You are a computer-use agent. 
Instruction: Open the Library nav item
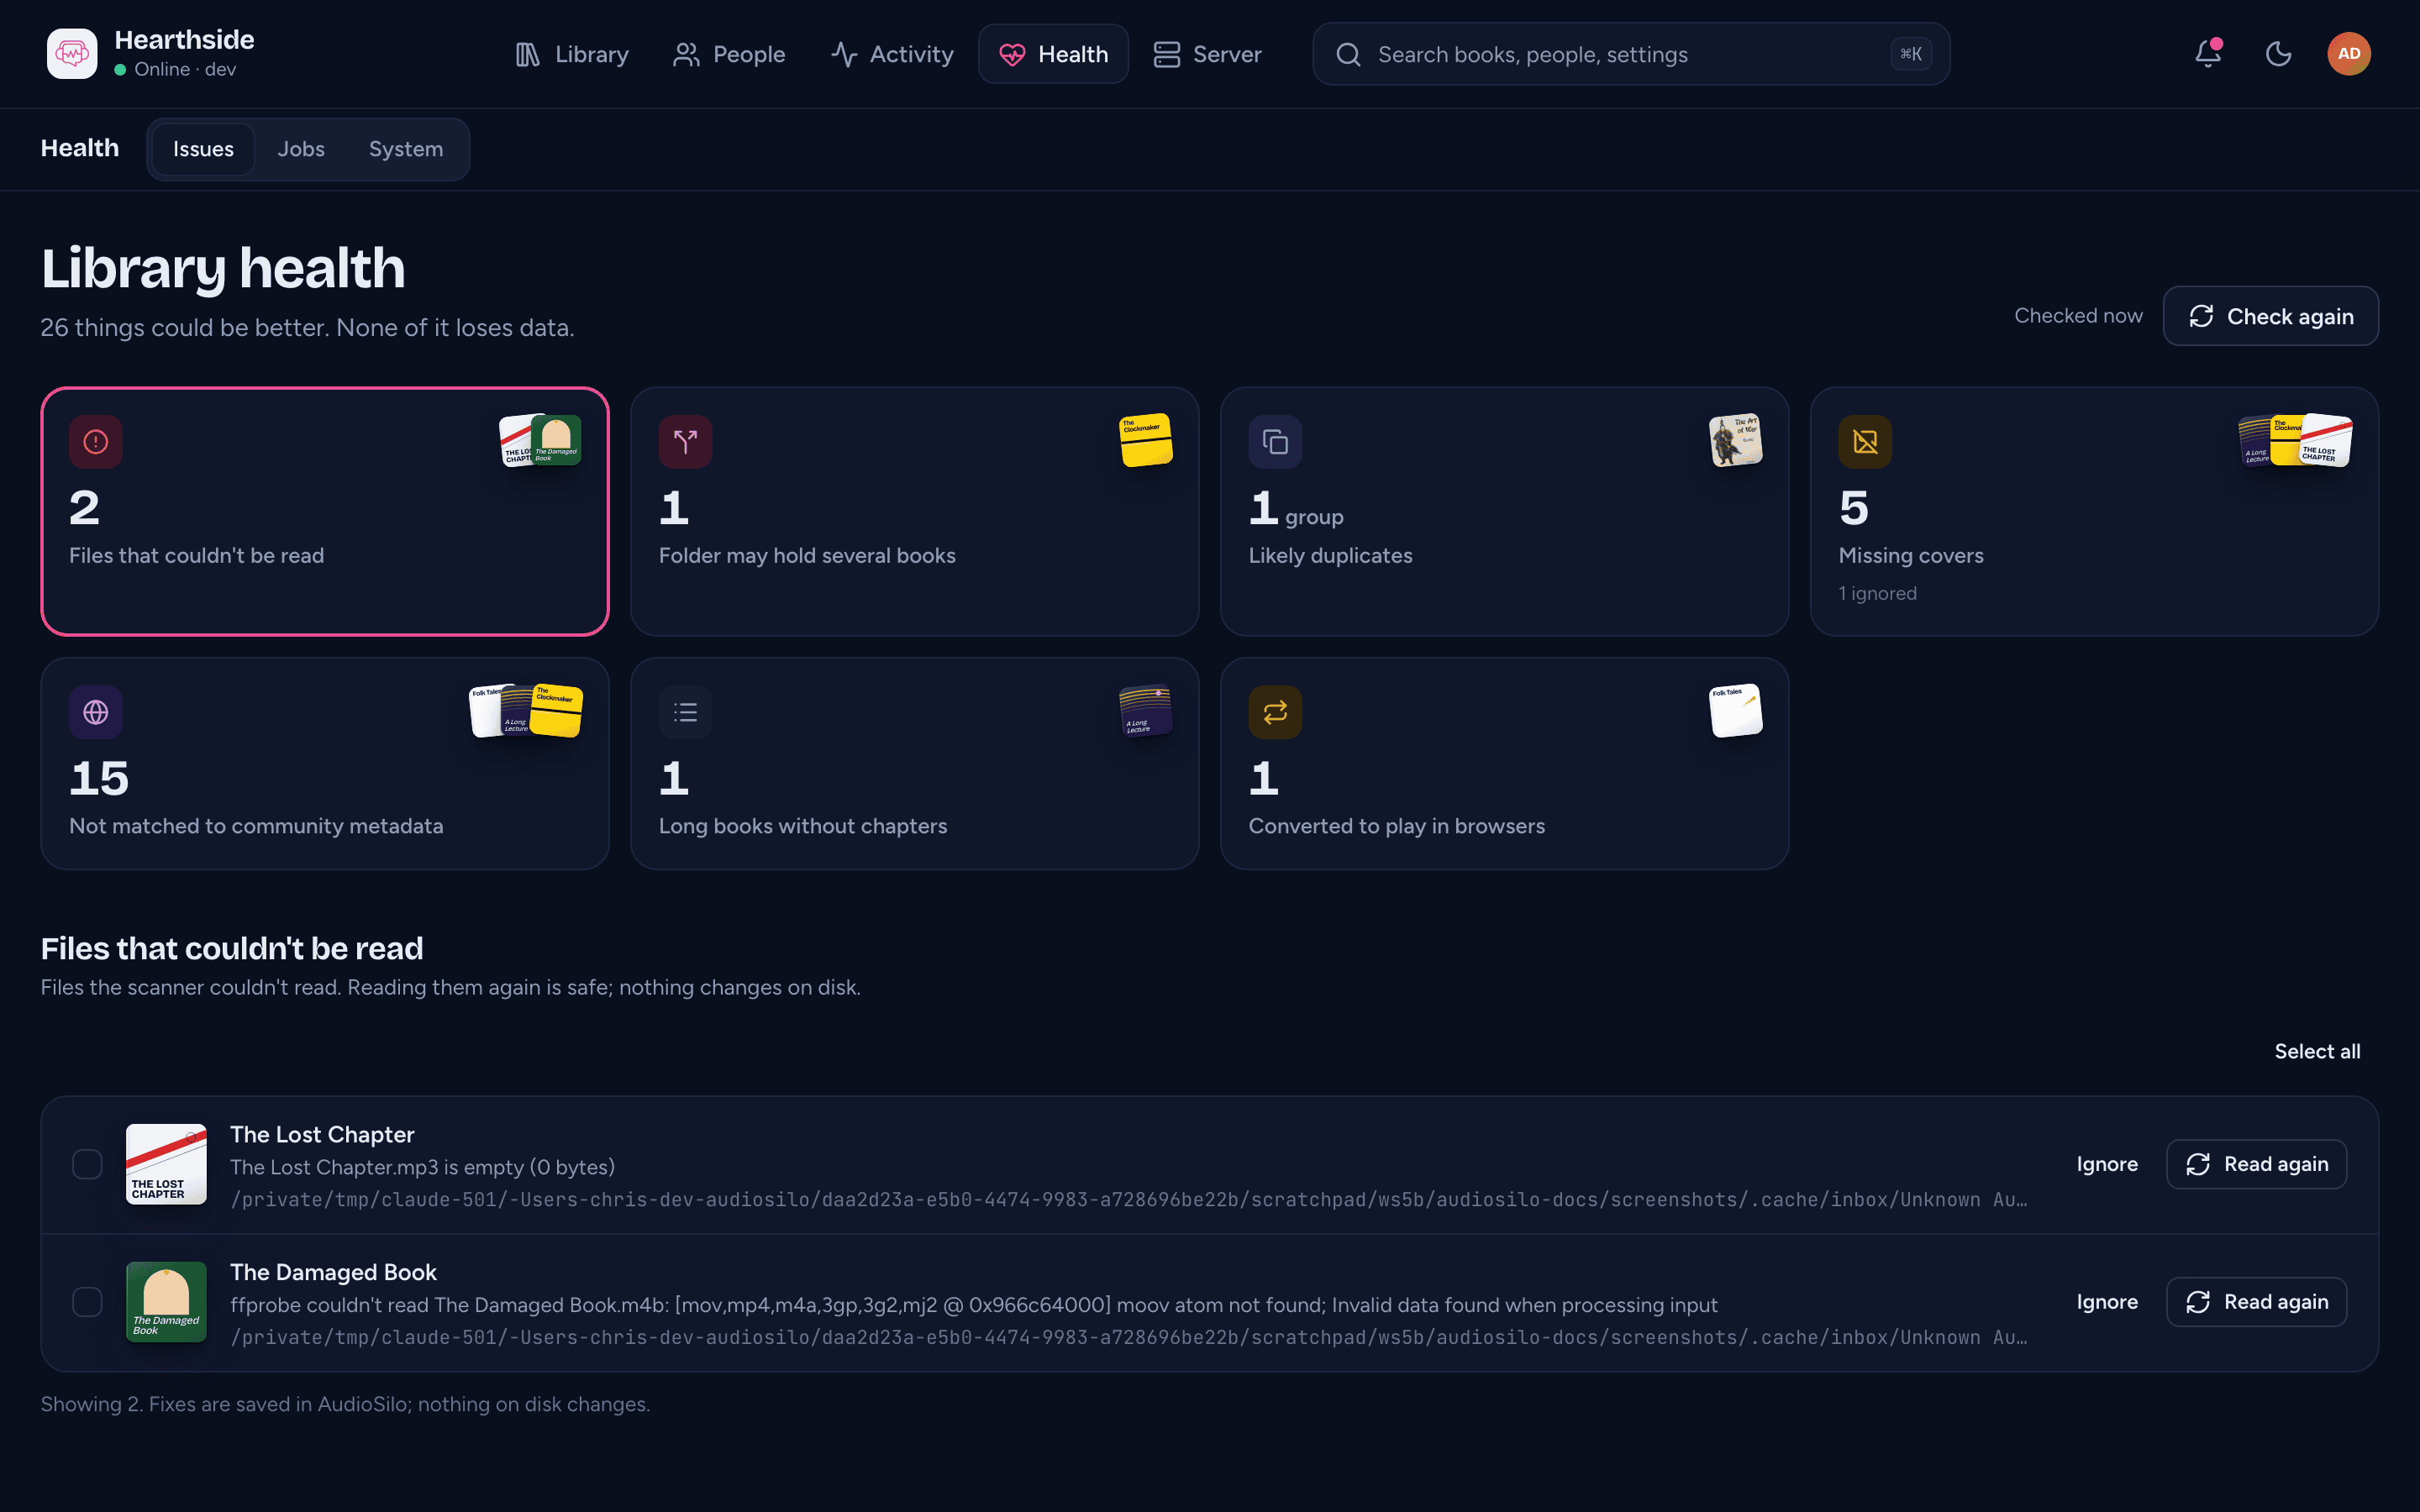(572, 54)
